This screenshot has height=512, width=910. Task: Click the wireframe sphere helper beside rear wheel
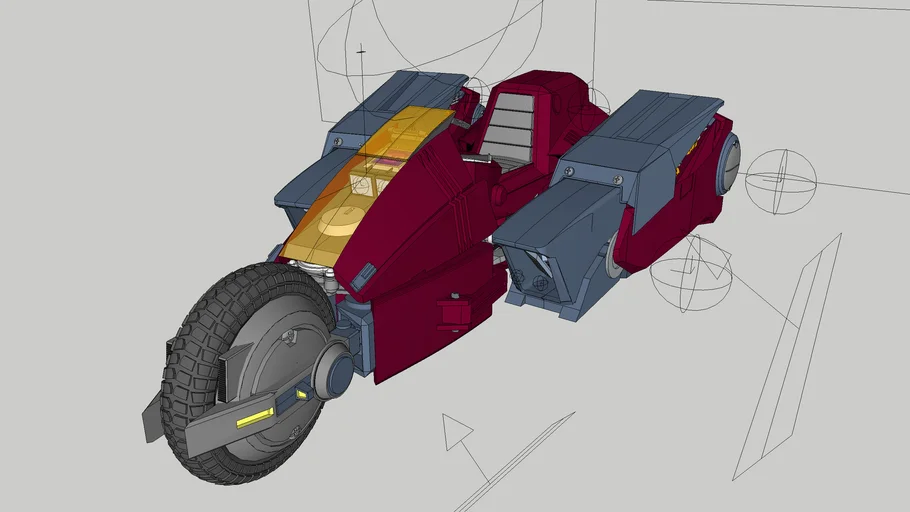click(x=781, y=181)
